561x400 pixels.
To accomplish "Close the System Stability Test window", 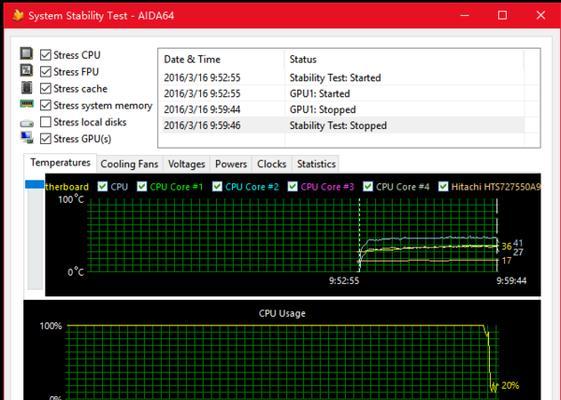I will click(x=541, y=15).
